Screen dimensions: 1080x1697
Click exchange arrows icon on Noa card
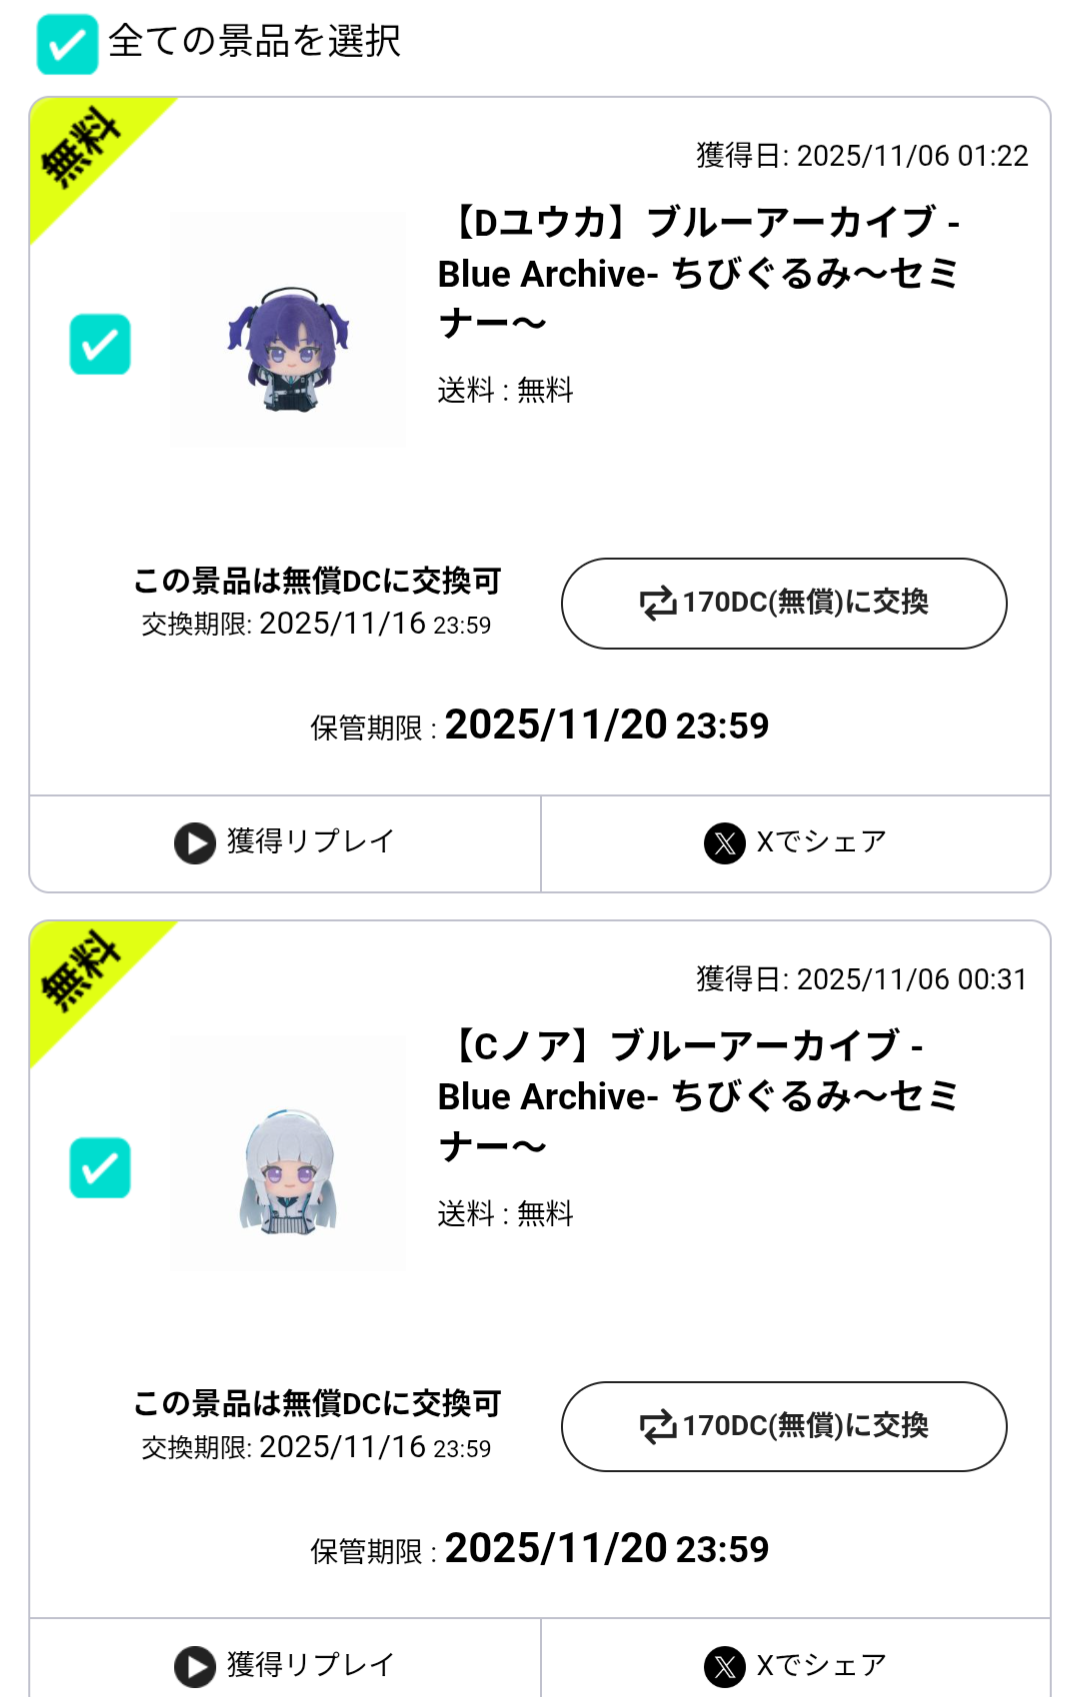pos(658,1427)
